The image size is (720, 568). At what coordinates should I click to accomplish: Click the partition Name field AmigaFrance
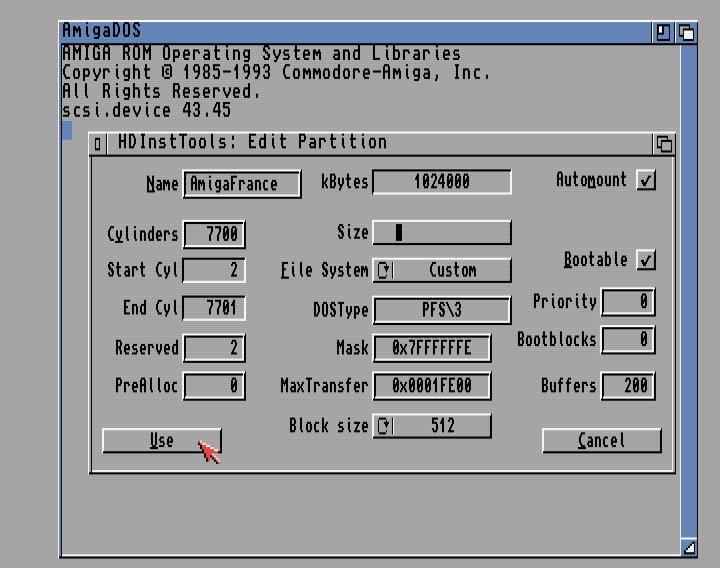[x=242, y=184]
